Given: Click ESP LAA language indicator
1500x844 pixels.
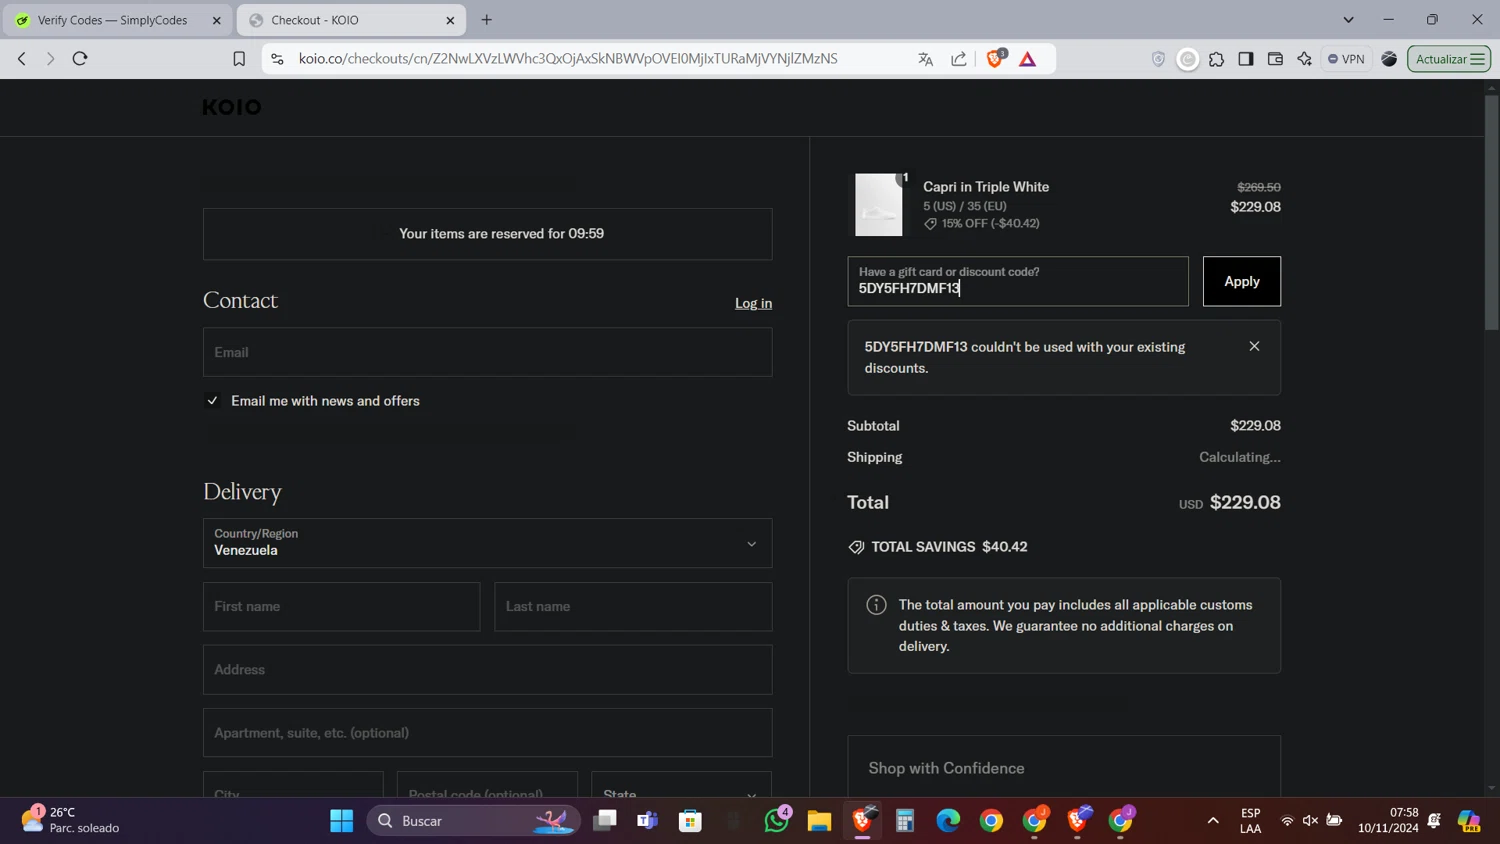Looking at the screenshot, I should tap(1250, 820).
